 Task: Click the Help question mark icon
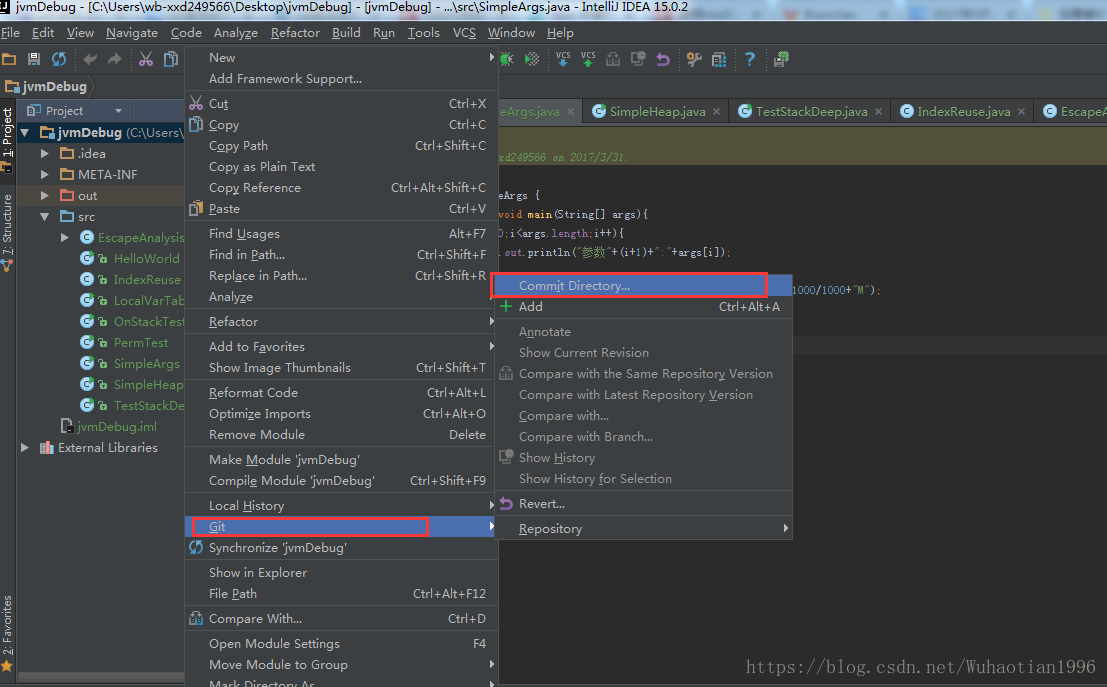click(x=750, y=59)
